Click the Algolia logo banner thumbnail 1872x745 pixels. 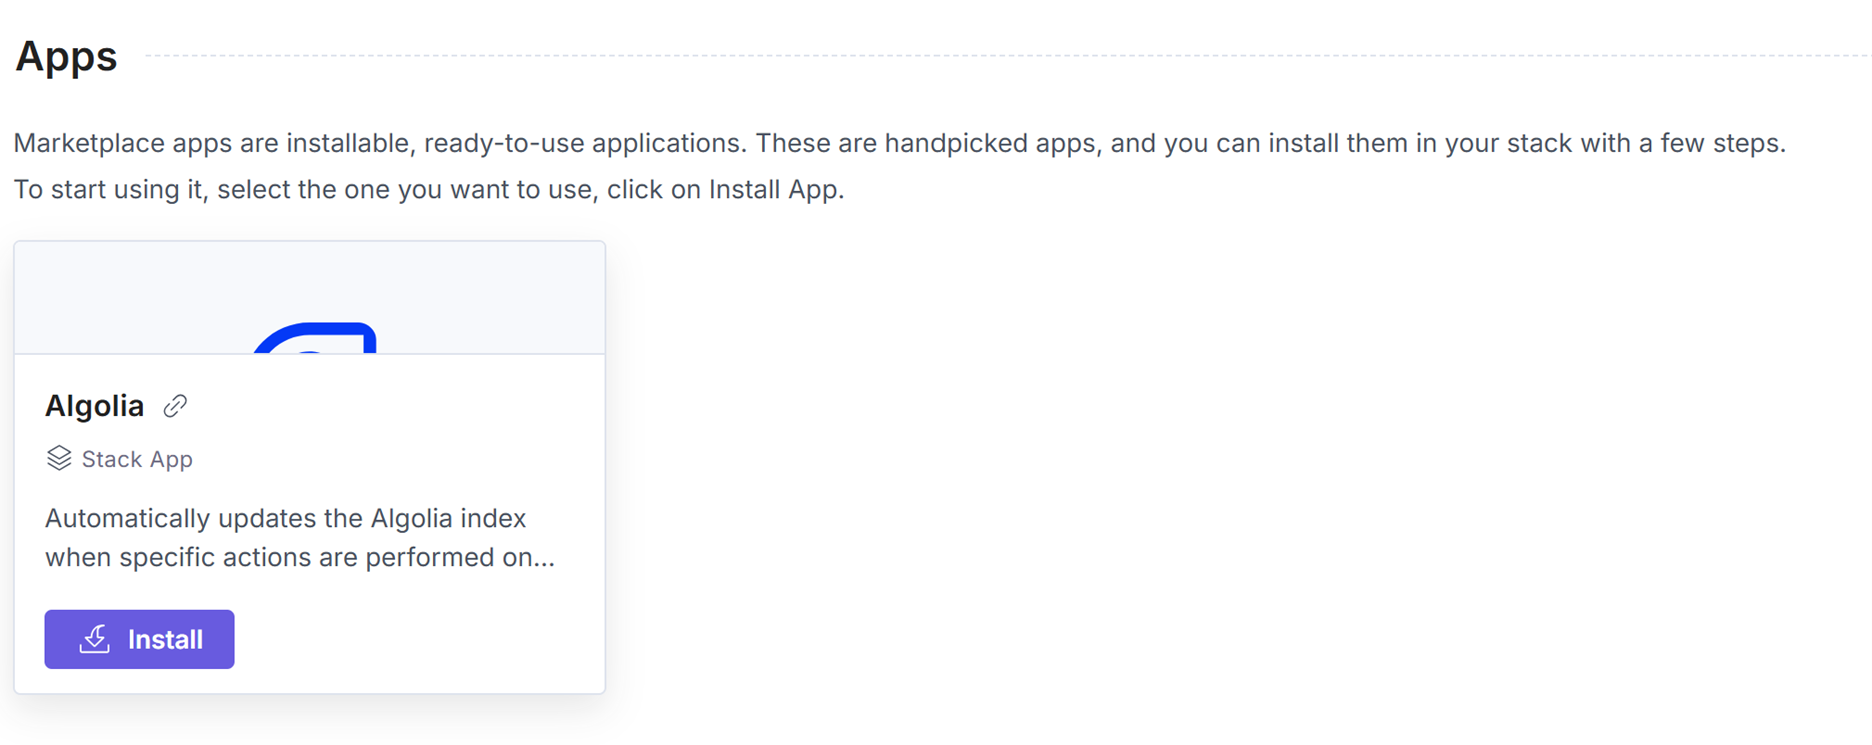(x=310, y=298)
